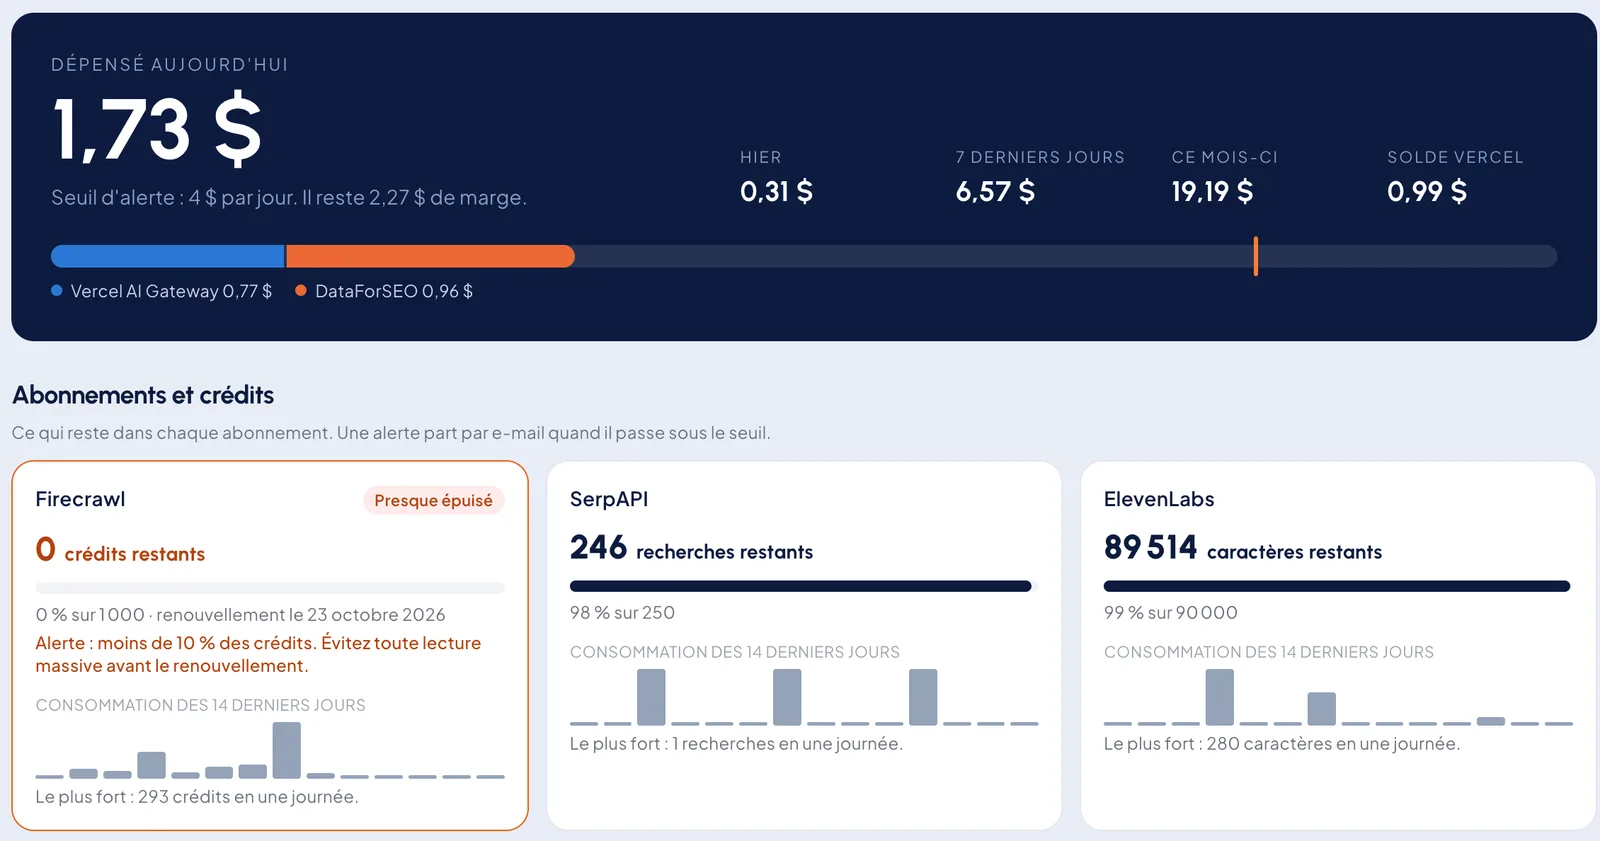Click the ElevenLabs remaining characters progress bar
This screenshot has height=841, width=1600.
[1337, 586]
